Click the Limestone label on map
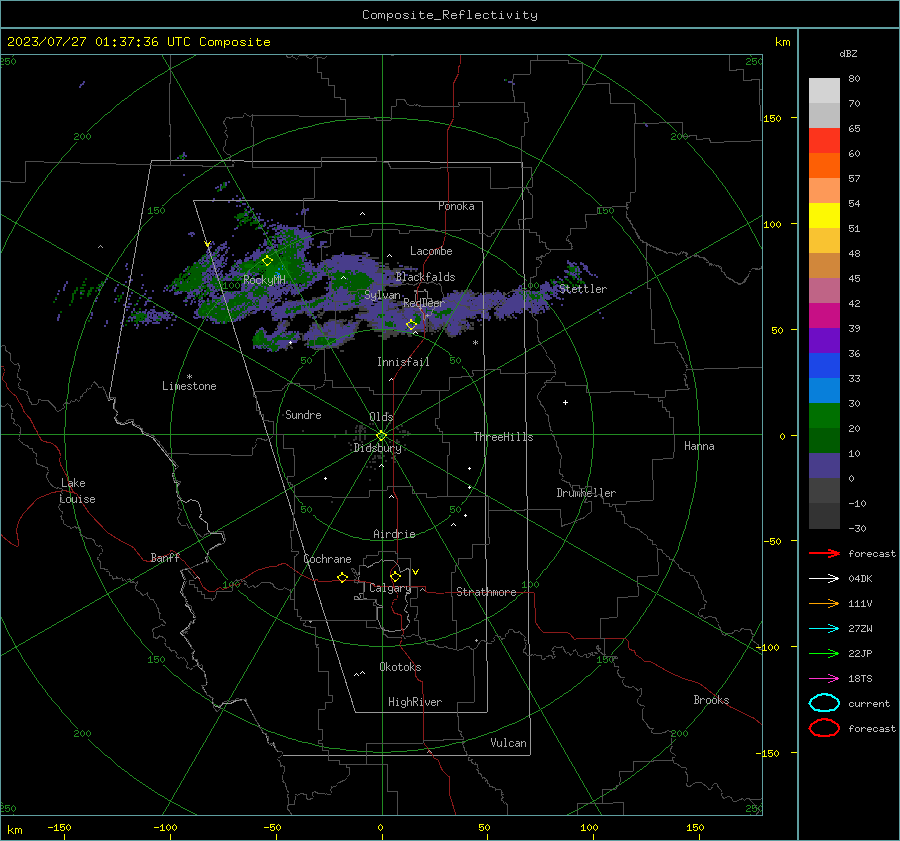 tap(189, 386)
